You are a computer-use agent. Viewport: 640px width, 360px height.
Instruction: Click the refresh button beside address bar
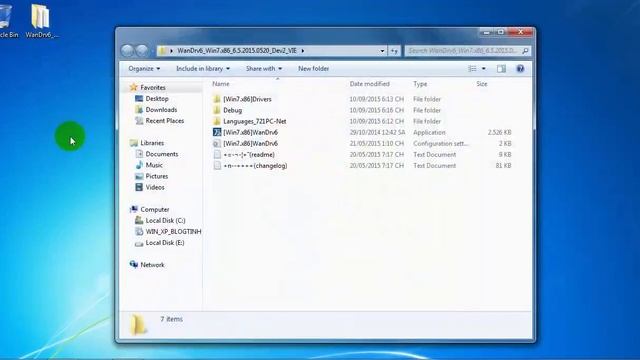coord(394,51)
